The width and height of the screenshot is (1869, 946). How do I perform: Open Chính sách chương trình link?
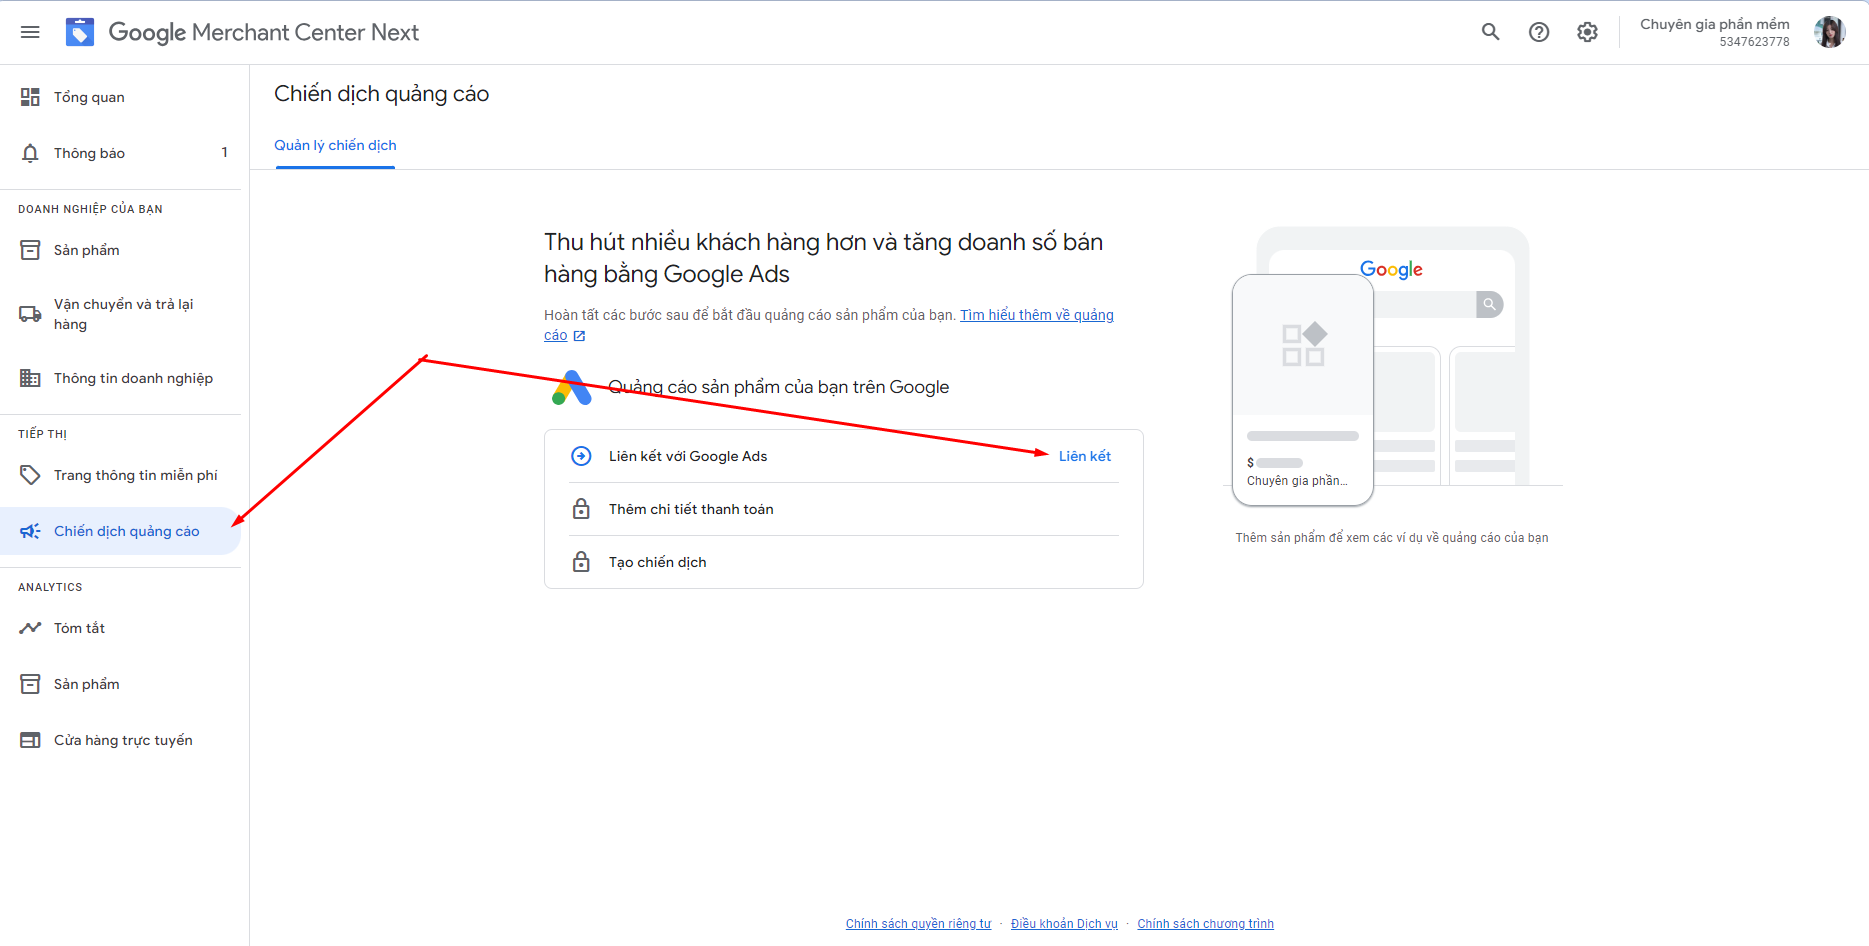pos(1205,924)
